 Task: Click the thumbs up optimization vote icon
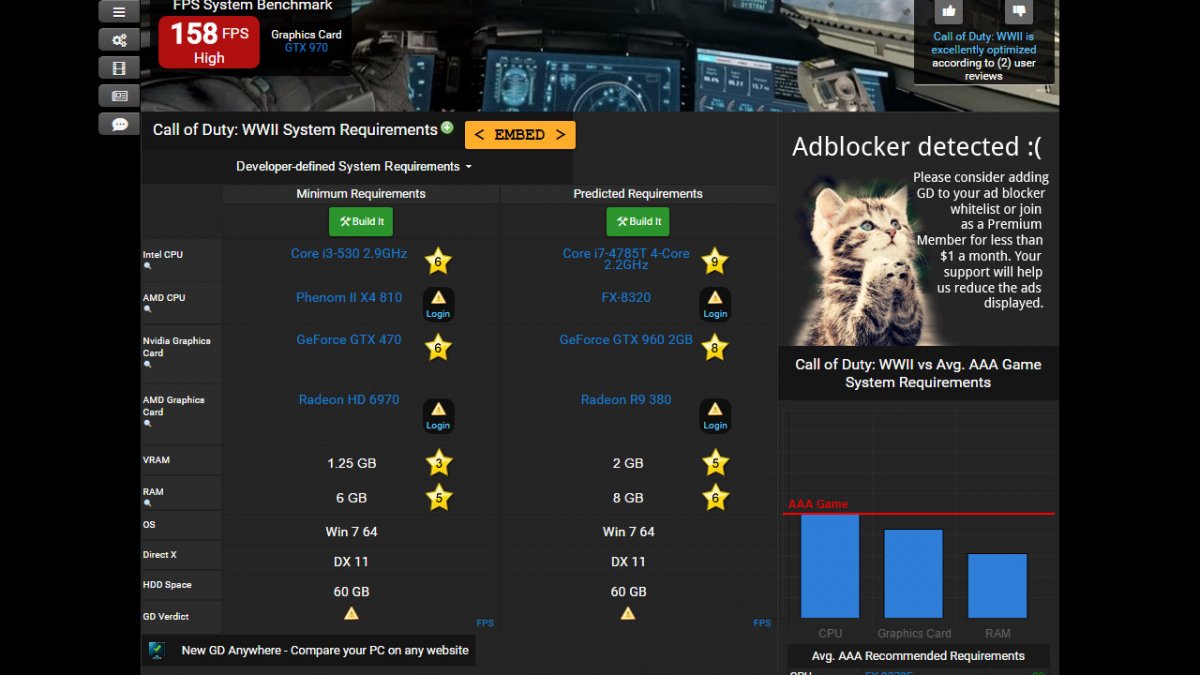[x=948, y=11]
